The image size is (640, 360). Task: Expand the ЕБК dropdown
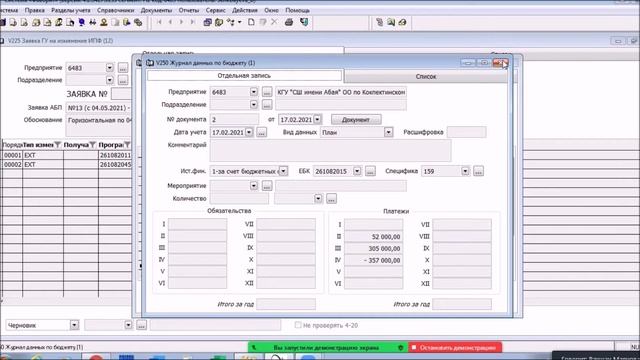357,171
